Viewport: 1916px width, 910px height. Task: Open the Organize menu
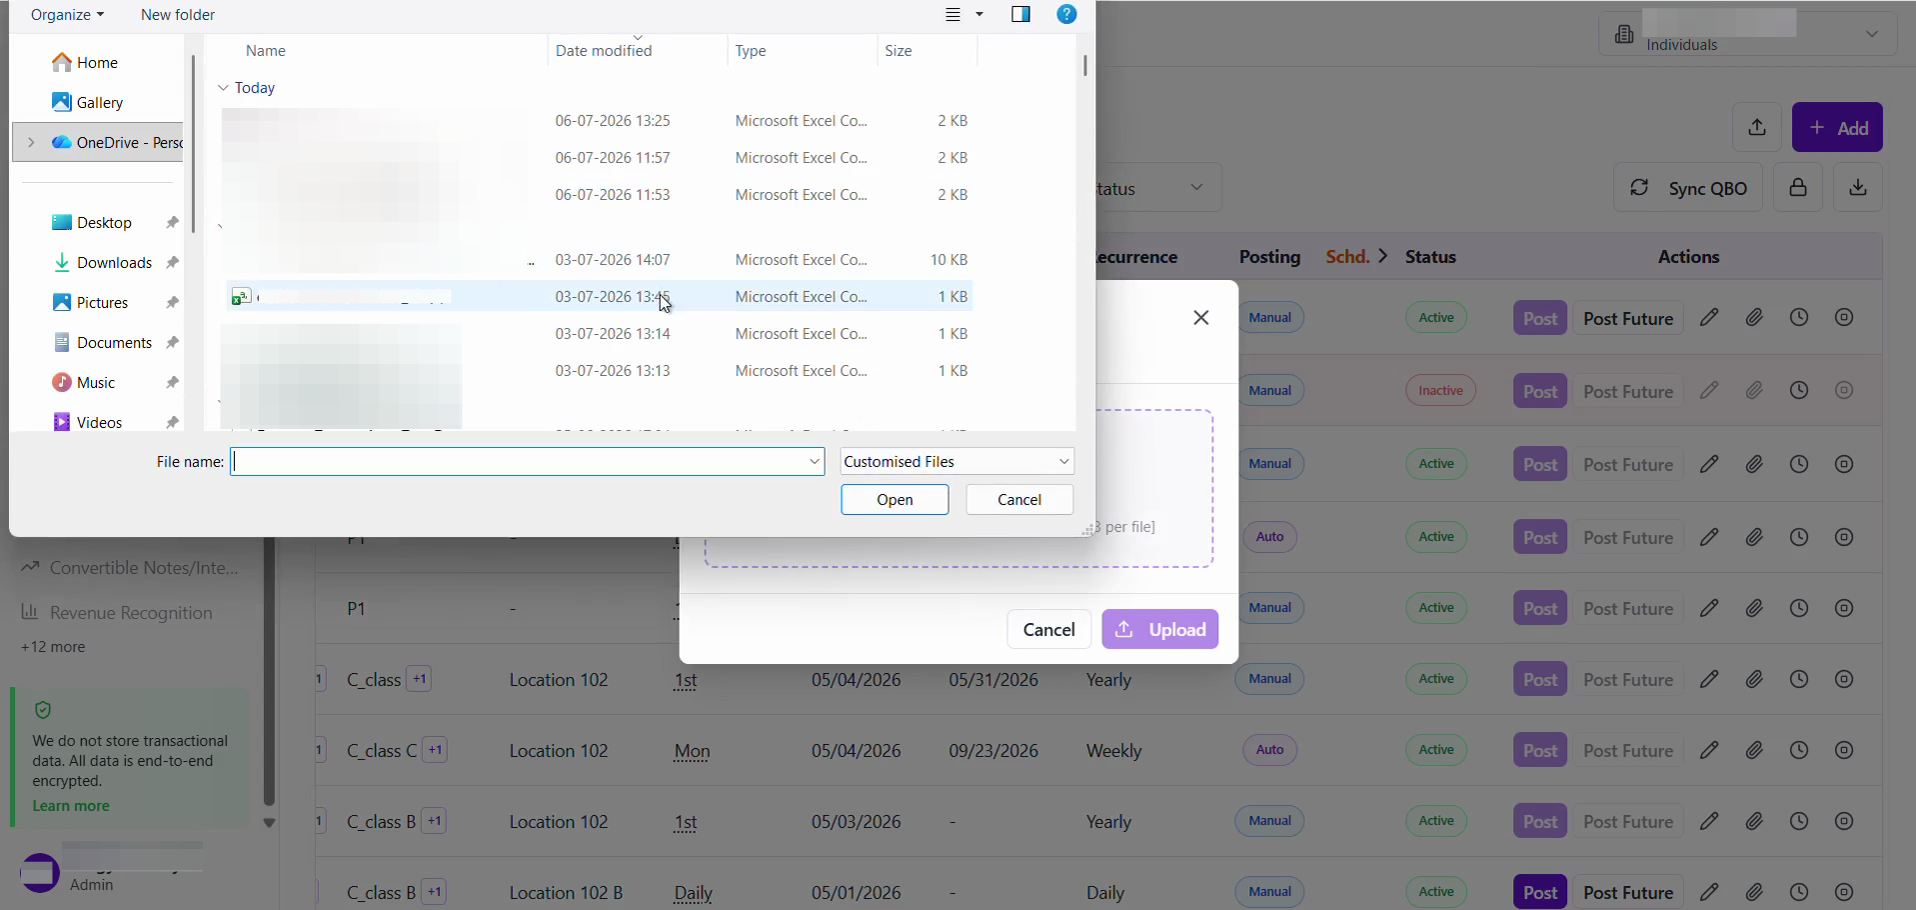pyautogui.click(x=67, y=15)
